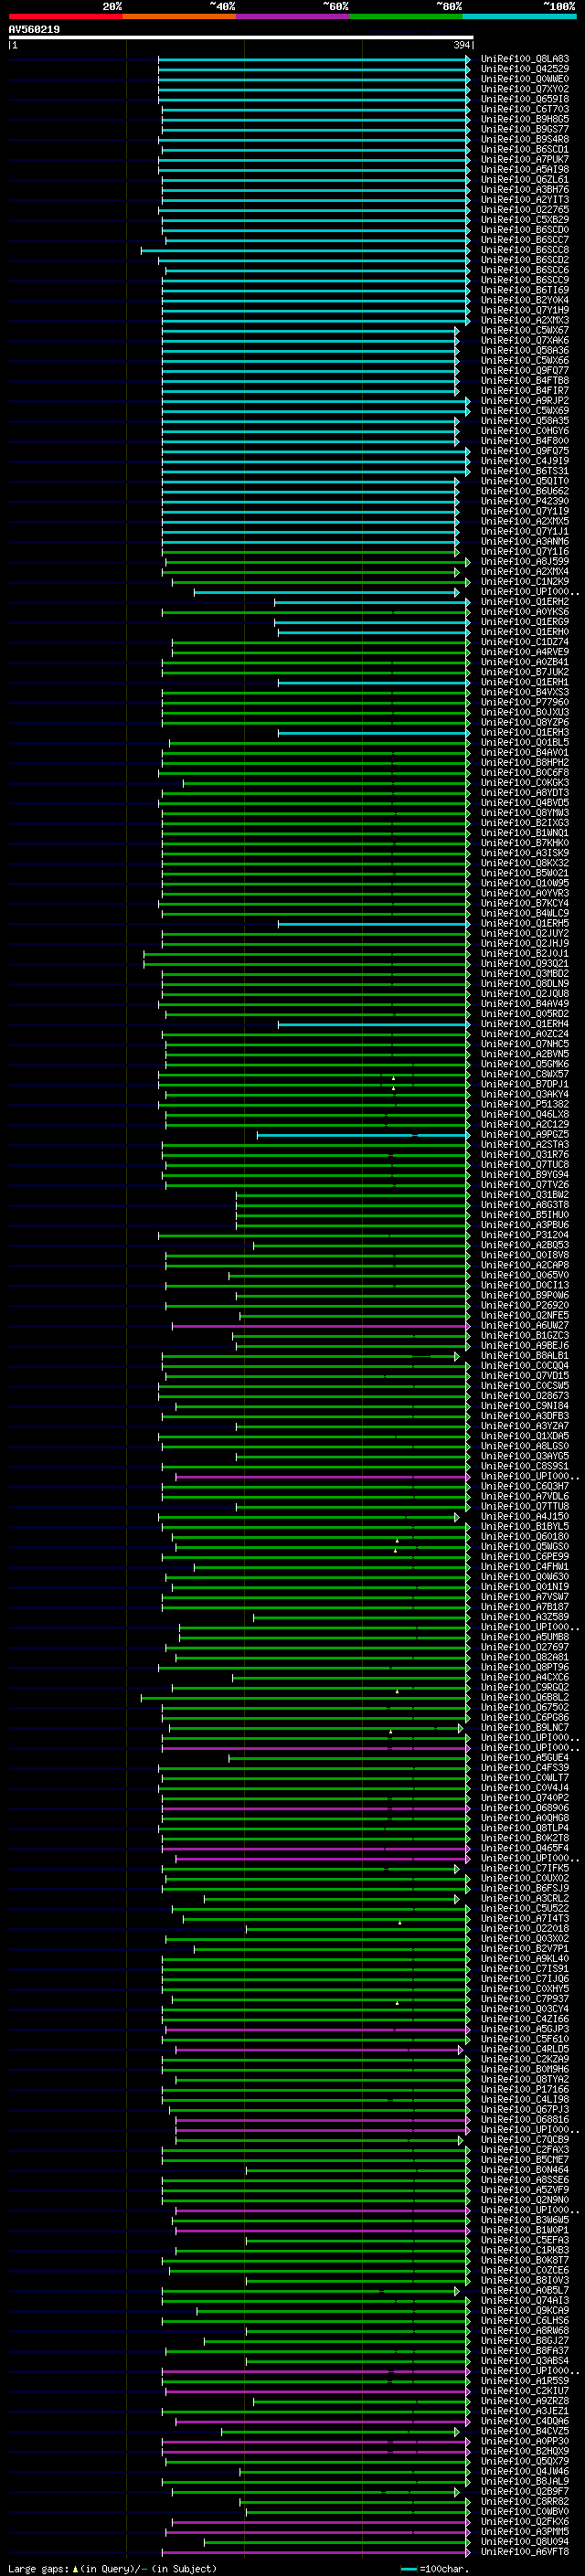Viewport: 585px width, 2576px height.
Task: Click the cyan ~100% identity legend segment
Action: click(x=519, y=16)
